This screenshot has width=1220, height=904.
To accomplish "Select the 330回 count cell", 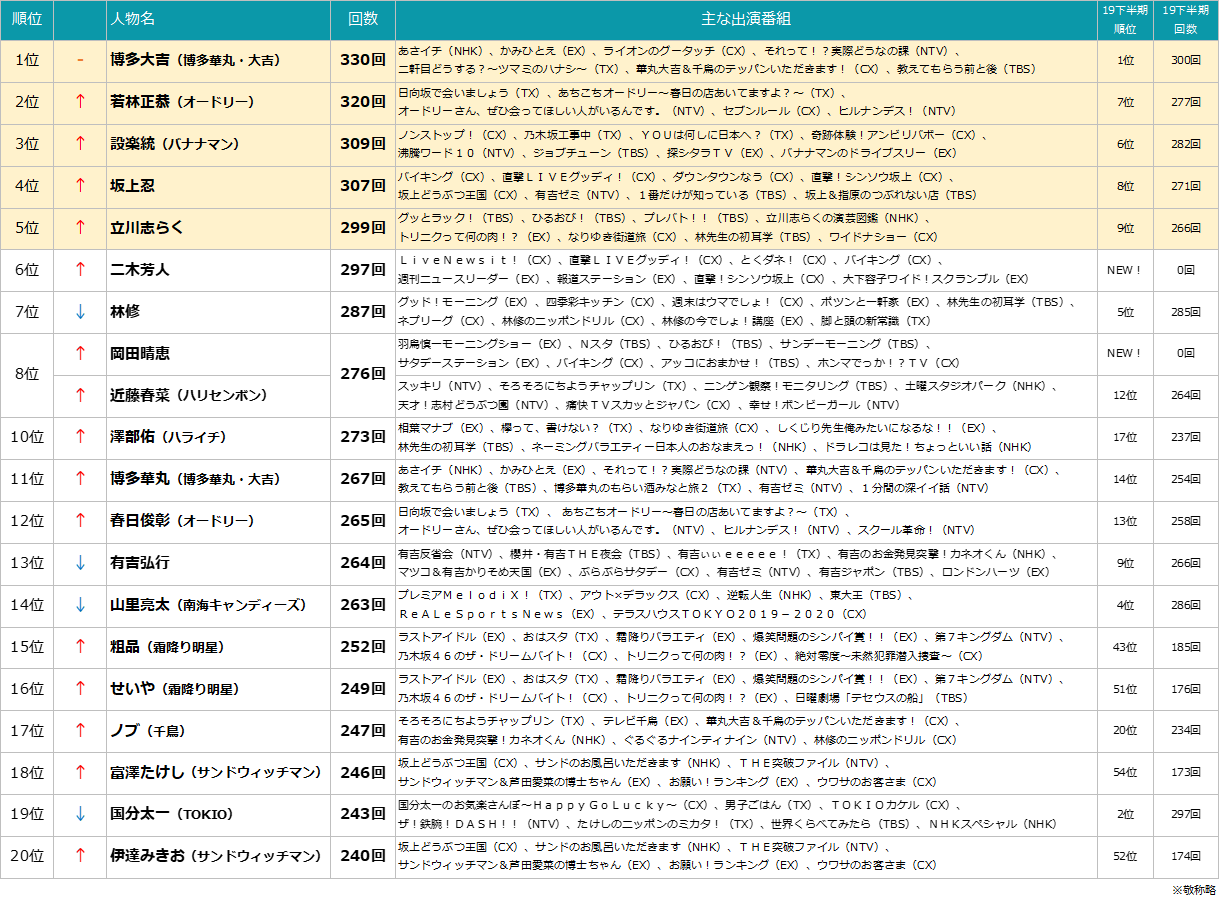I will (x=363, y=60).
